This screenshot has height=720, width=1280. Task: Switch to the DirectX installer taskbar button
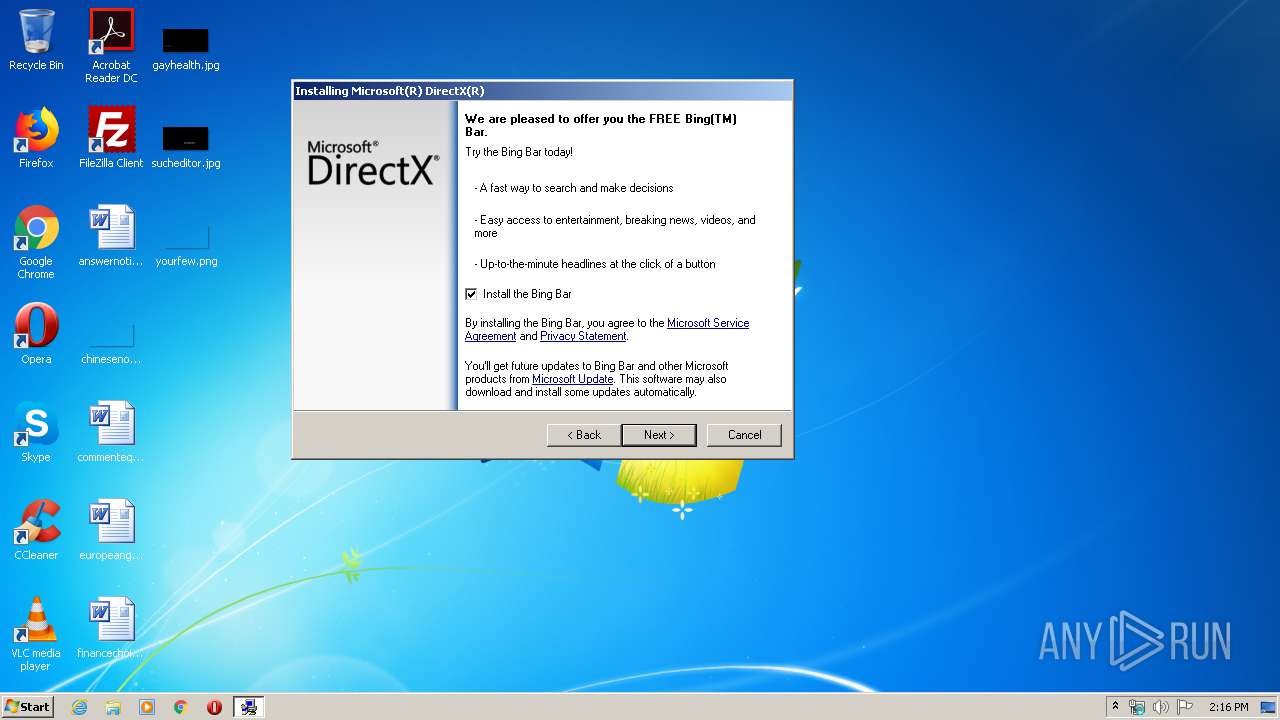249,707
